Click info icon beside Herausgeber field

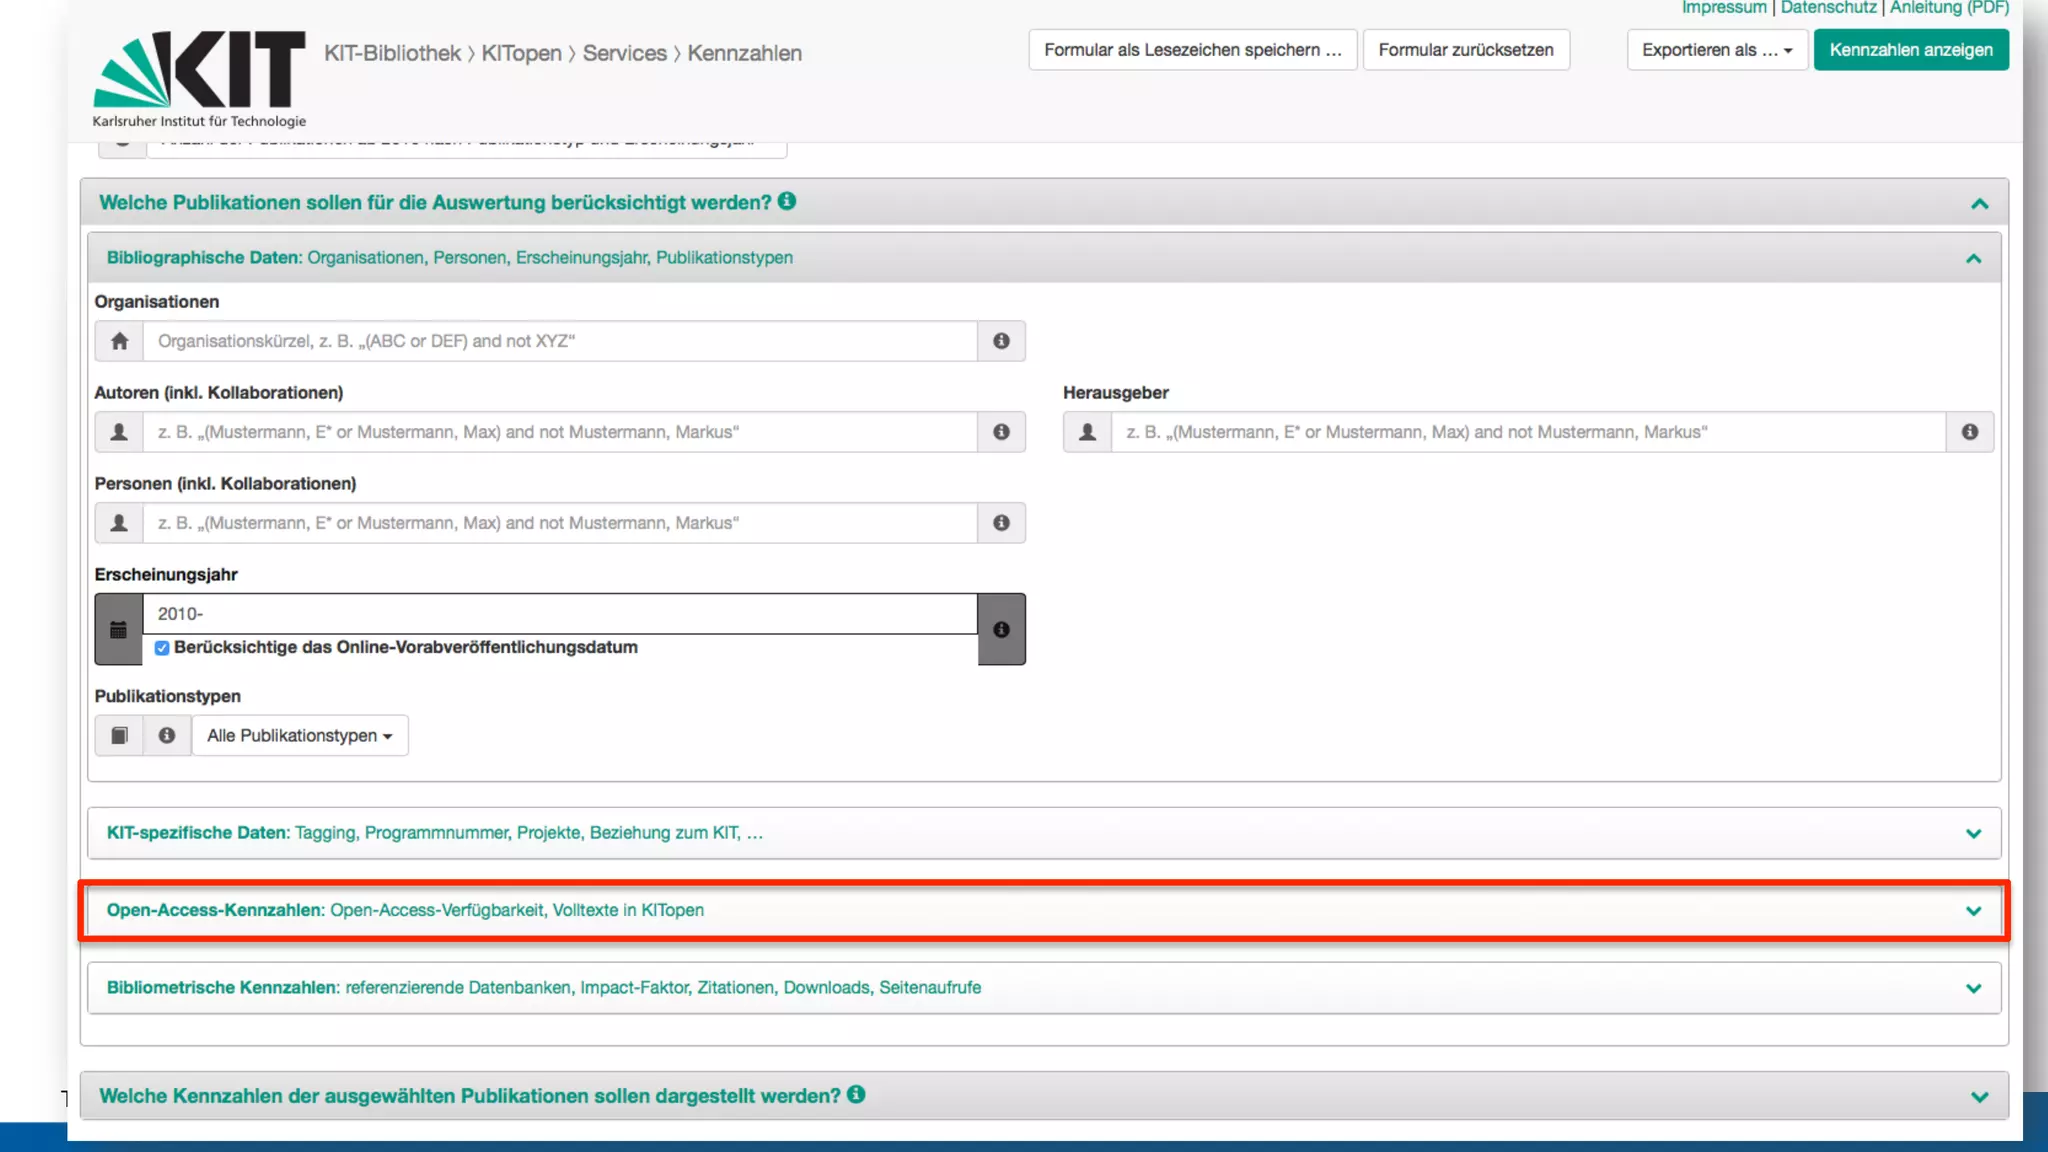point(1969,432)
